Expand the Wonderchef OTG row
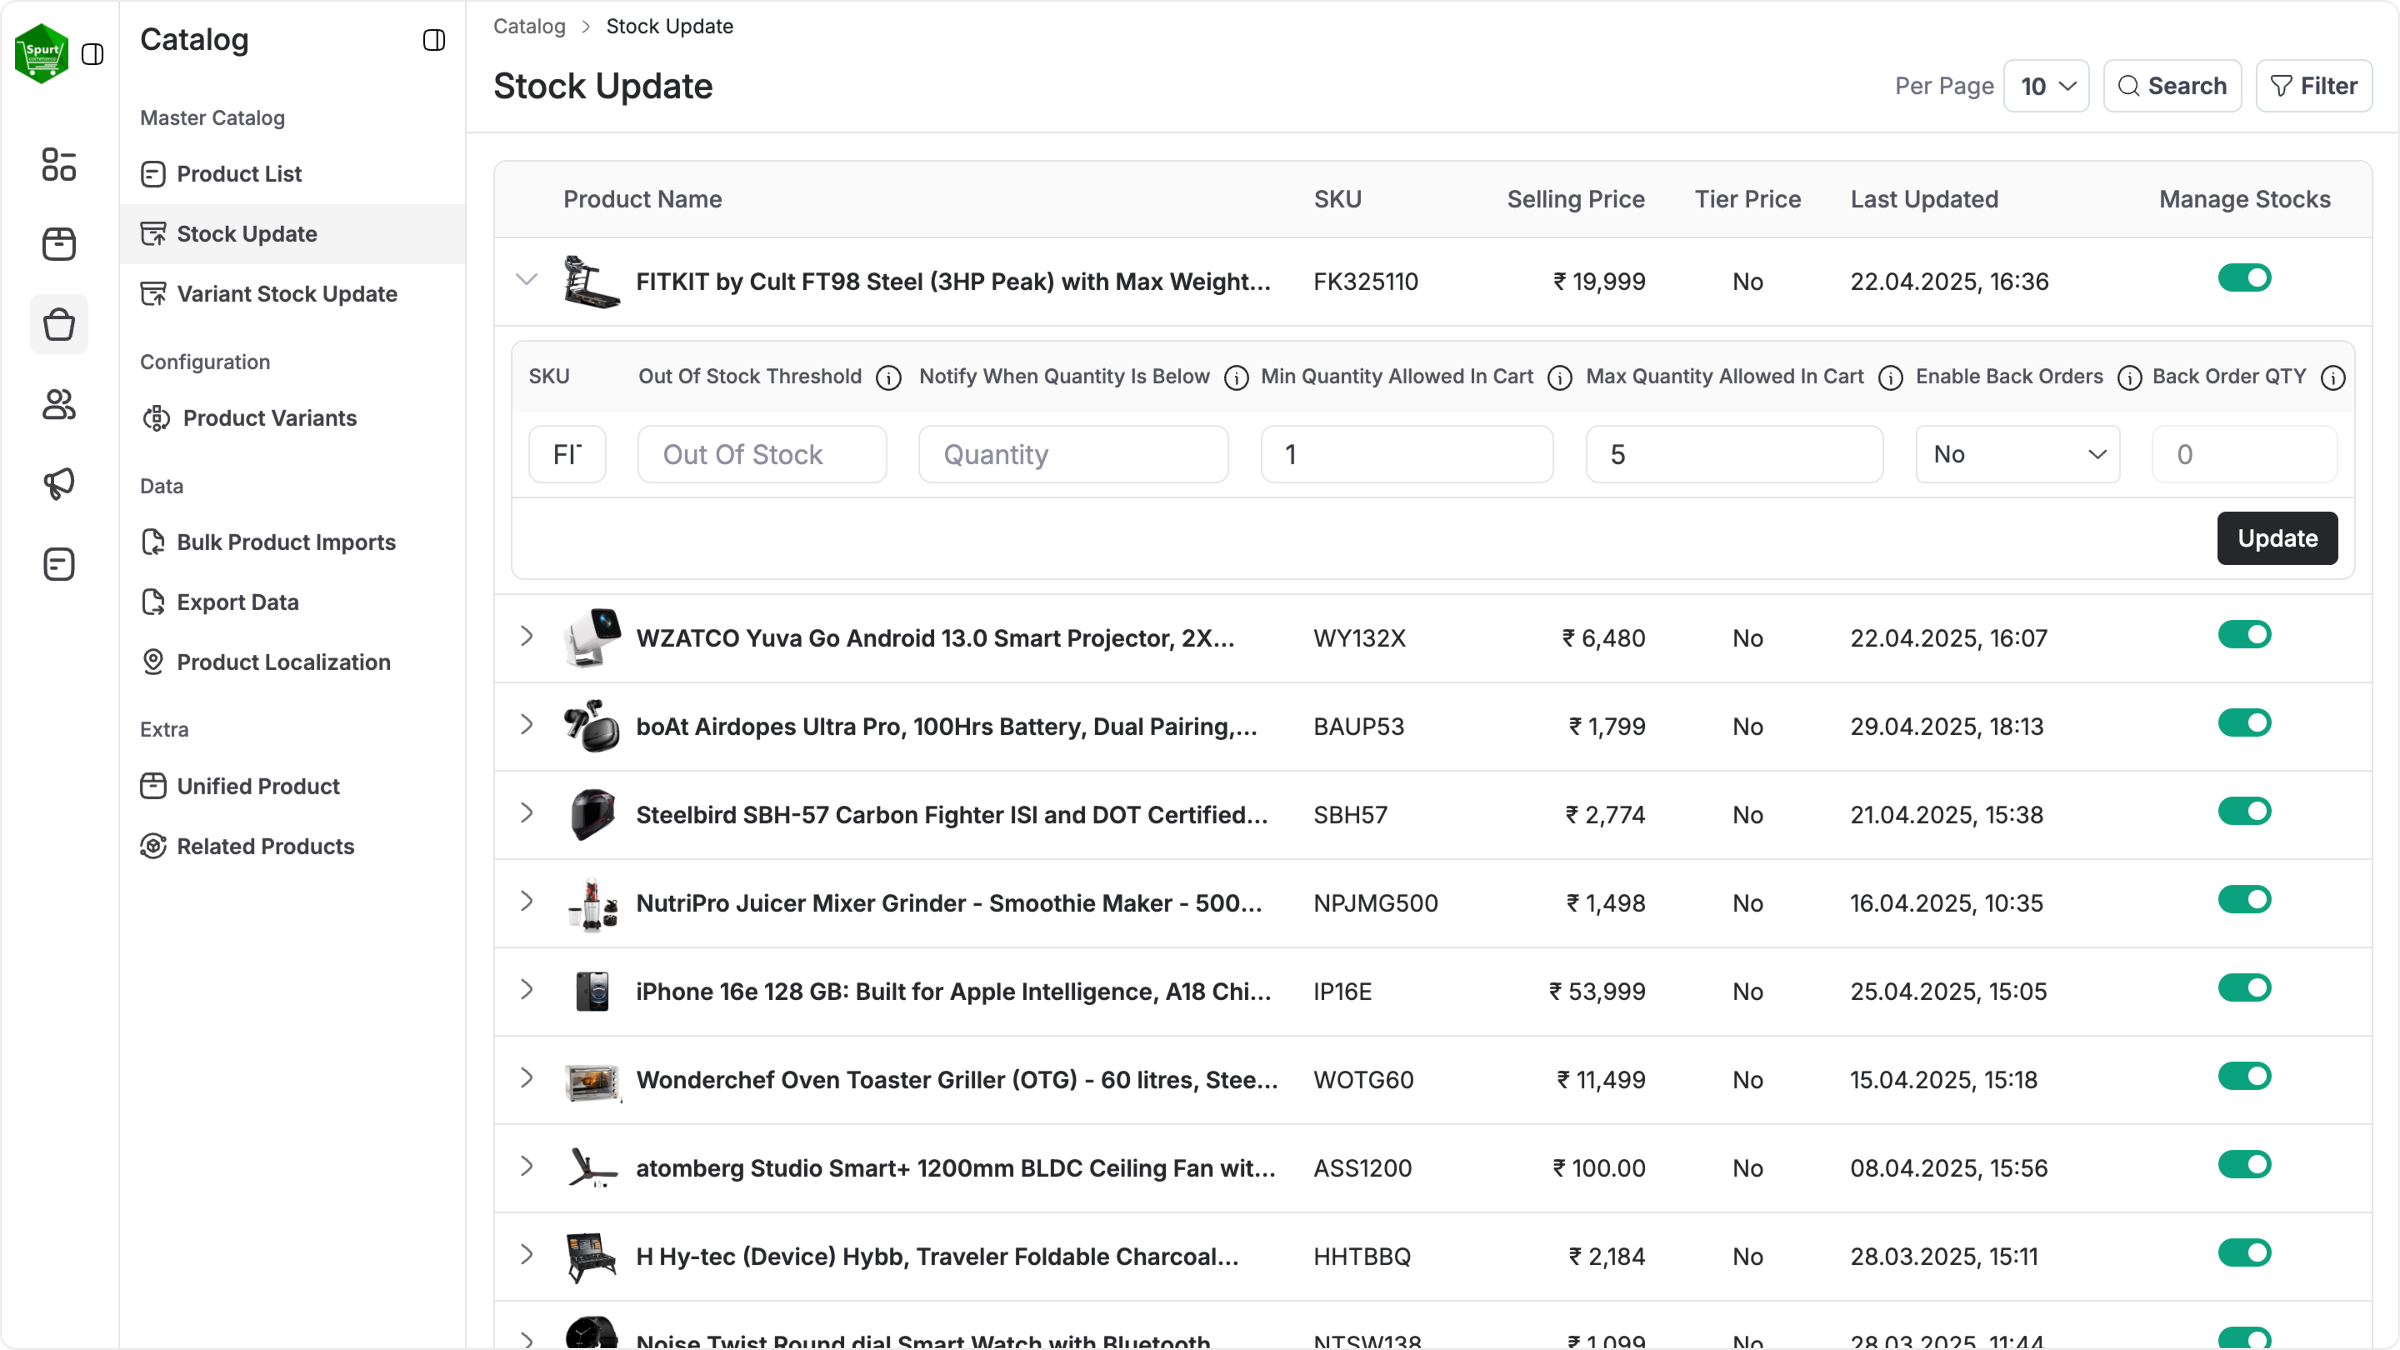This screenshot has height=1350, width=2400. [527, 1078]
